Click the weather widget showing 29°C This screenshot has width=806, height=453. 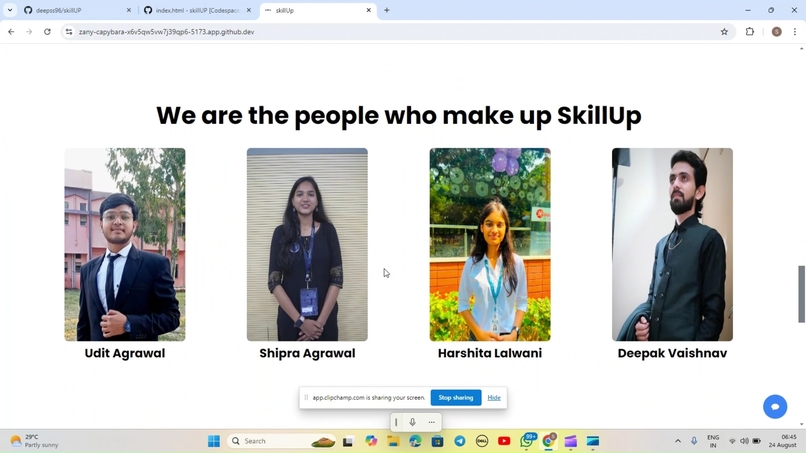34,441
